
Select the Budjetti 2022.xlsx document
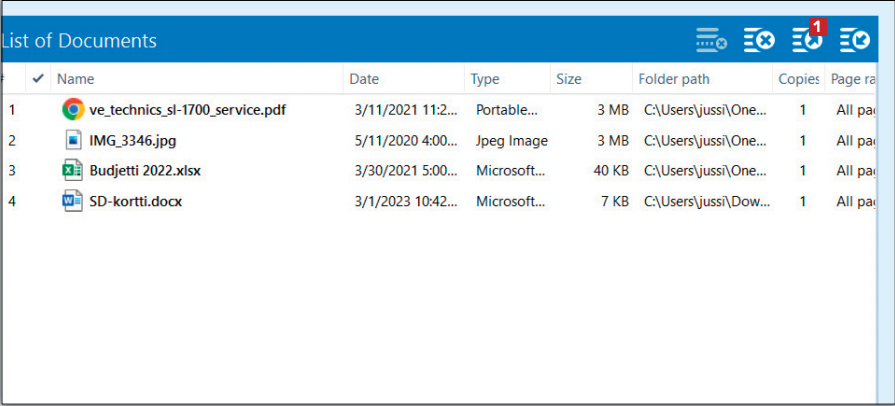coord(145,170)
